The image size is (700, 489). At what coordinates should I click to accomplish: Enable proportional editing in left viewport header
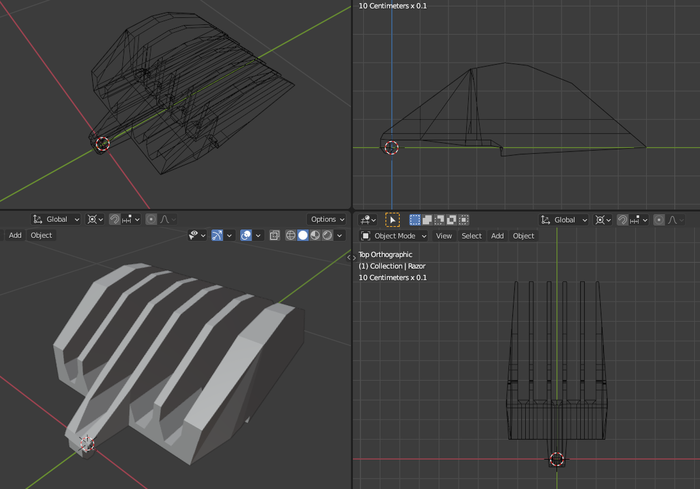151,219
